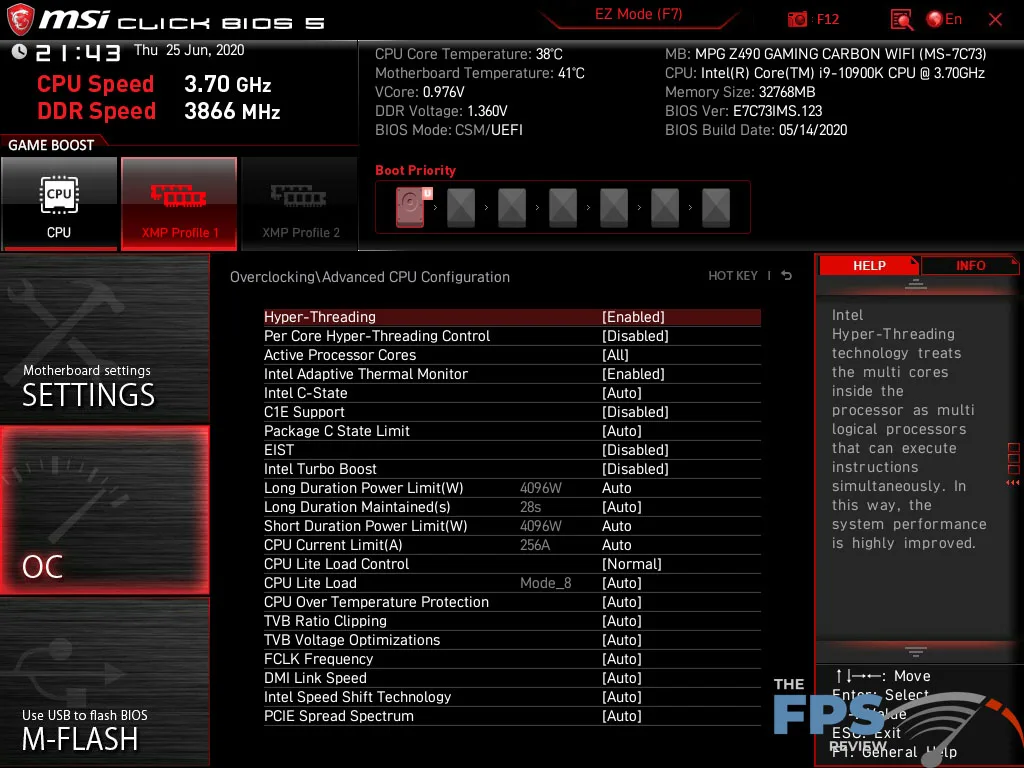
Task: Switch to EZ Mode (F7)
Action: tap(639, 14)
